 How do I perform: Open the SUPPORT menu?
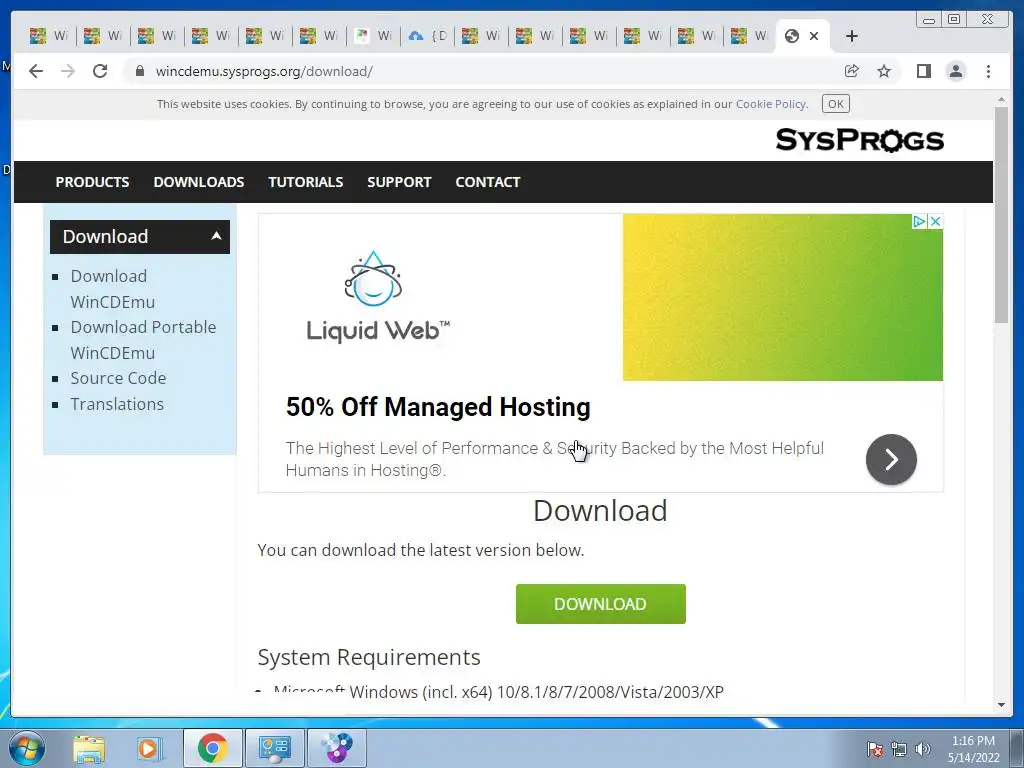399,182
